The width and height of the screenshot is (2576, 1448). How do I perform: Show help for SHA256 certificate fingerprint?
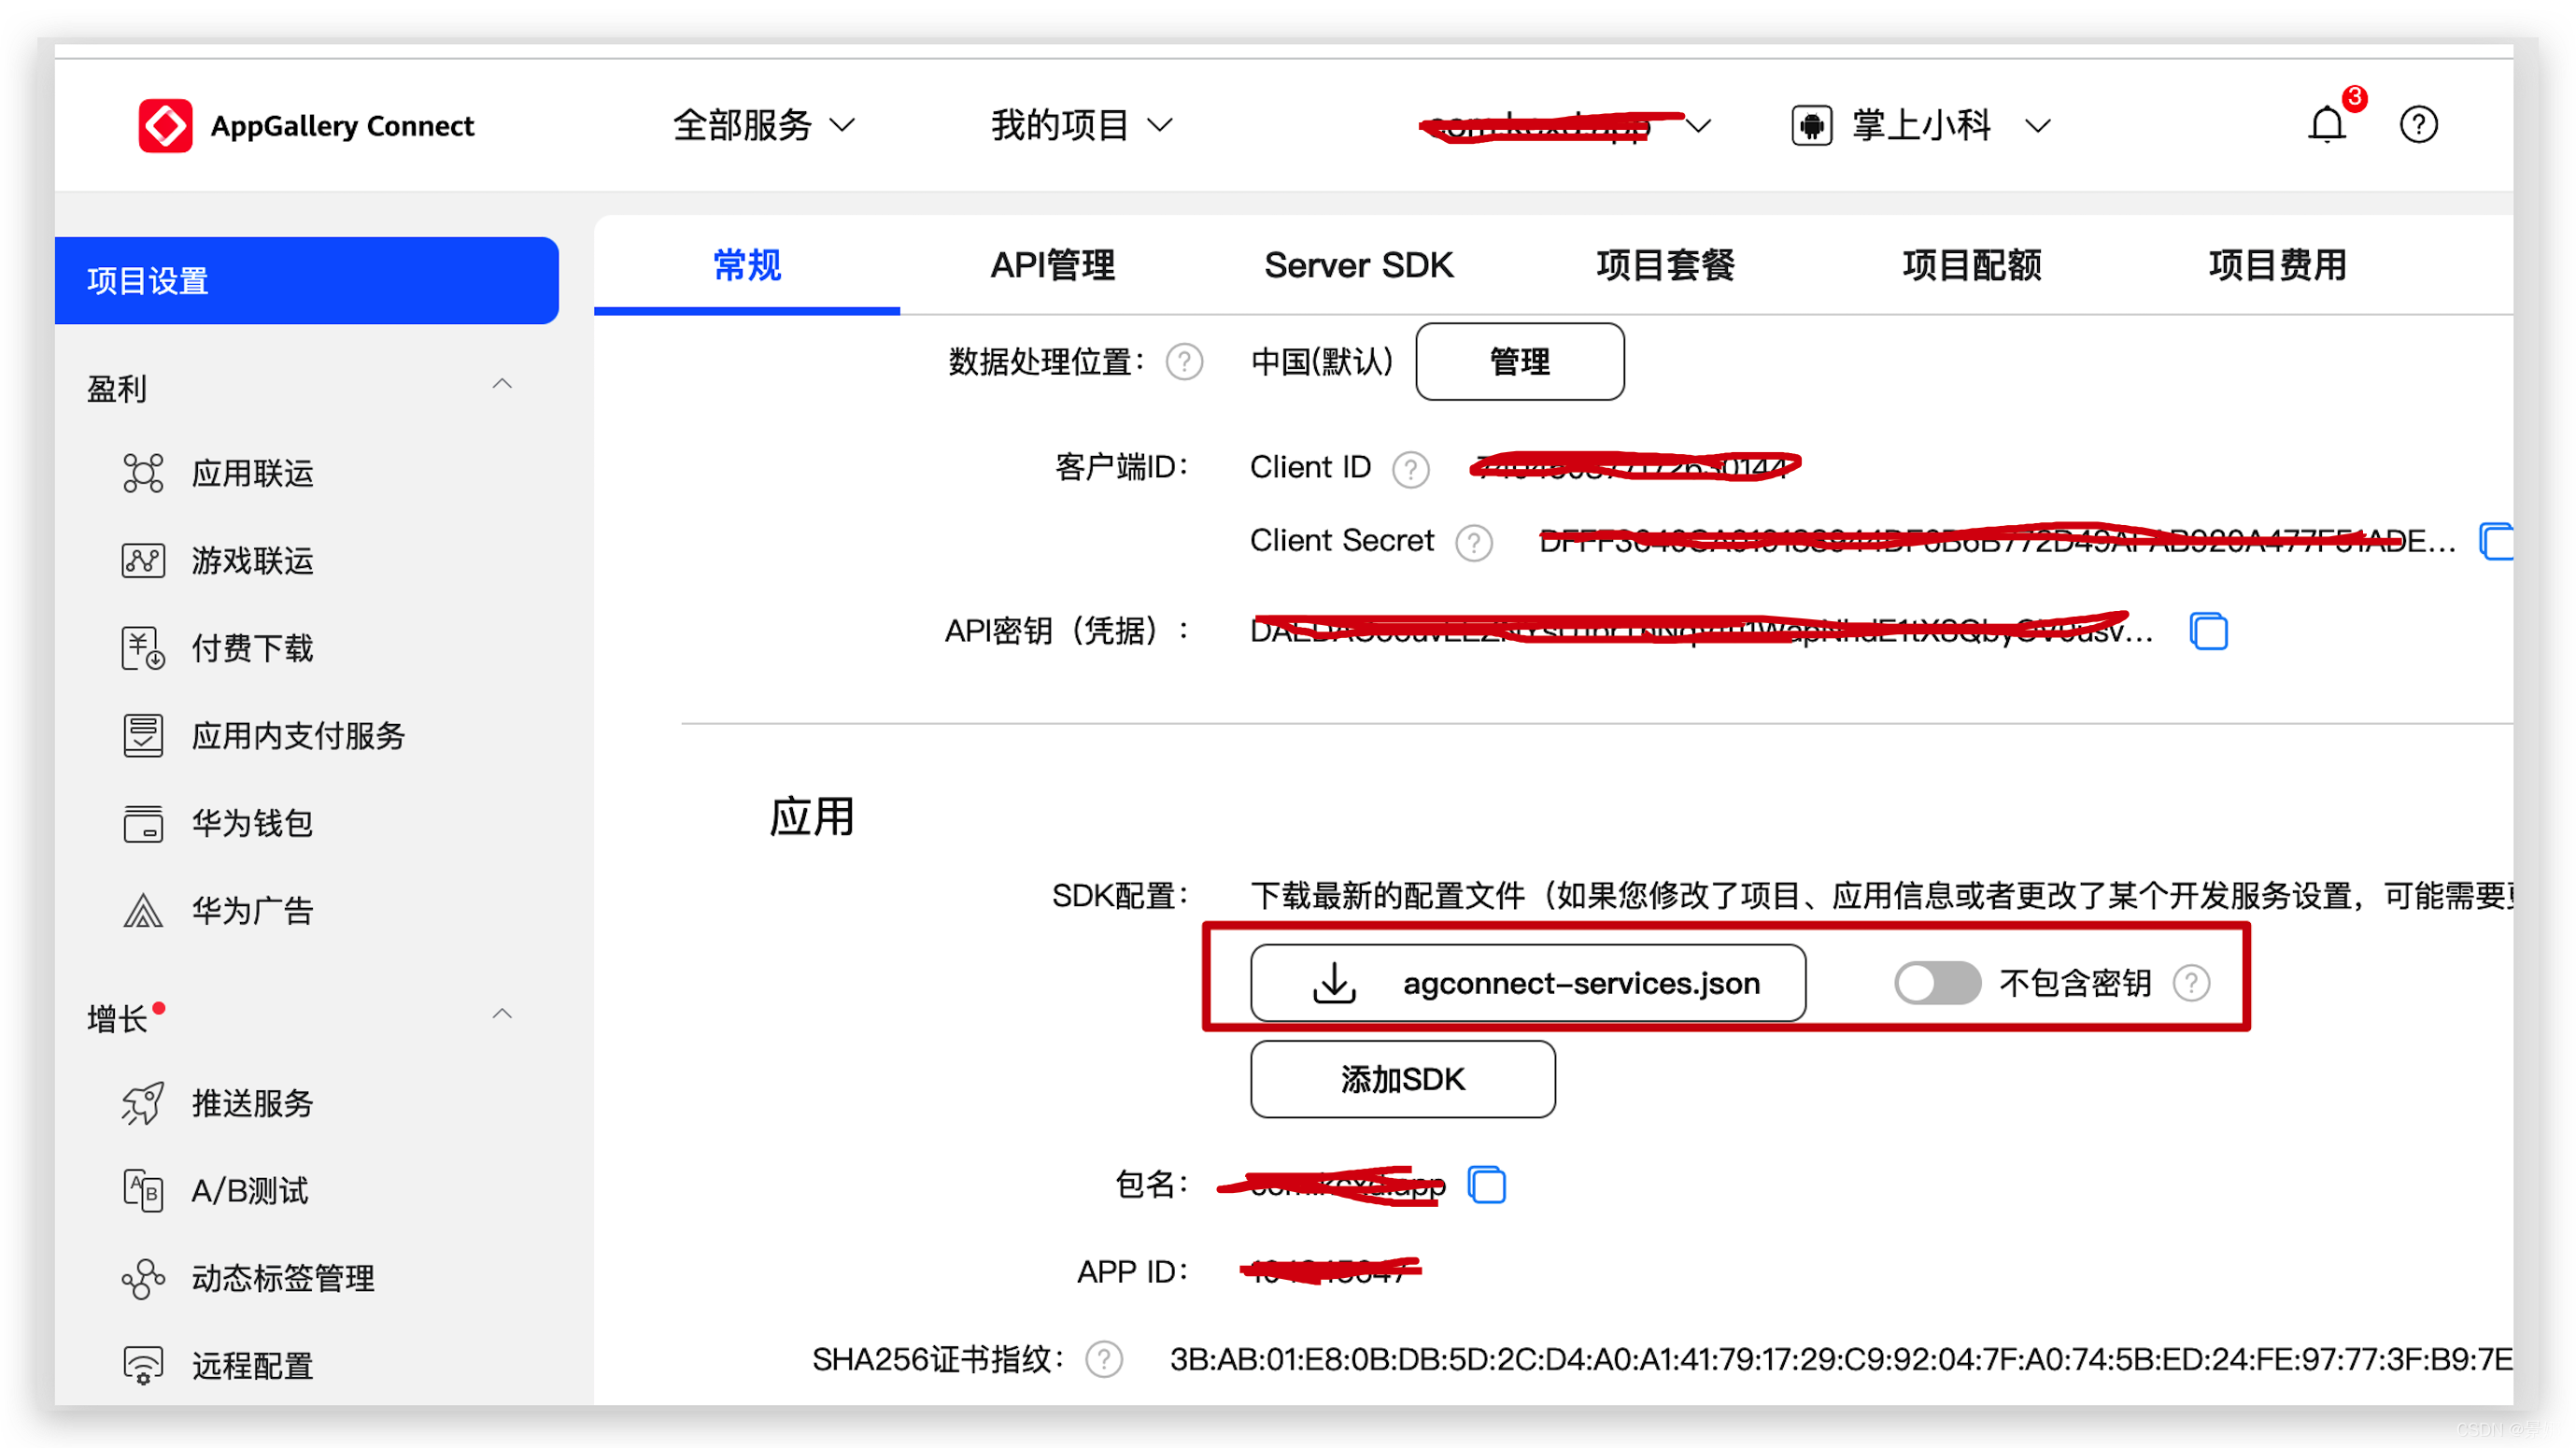pyautogui.click(x=1104, y=1359)
